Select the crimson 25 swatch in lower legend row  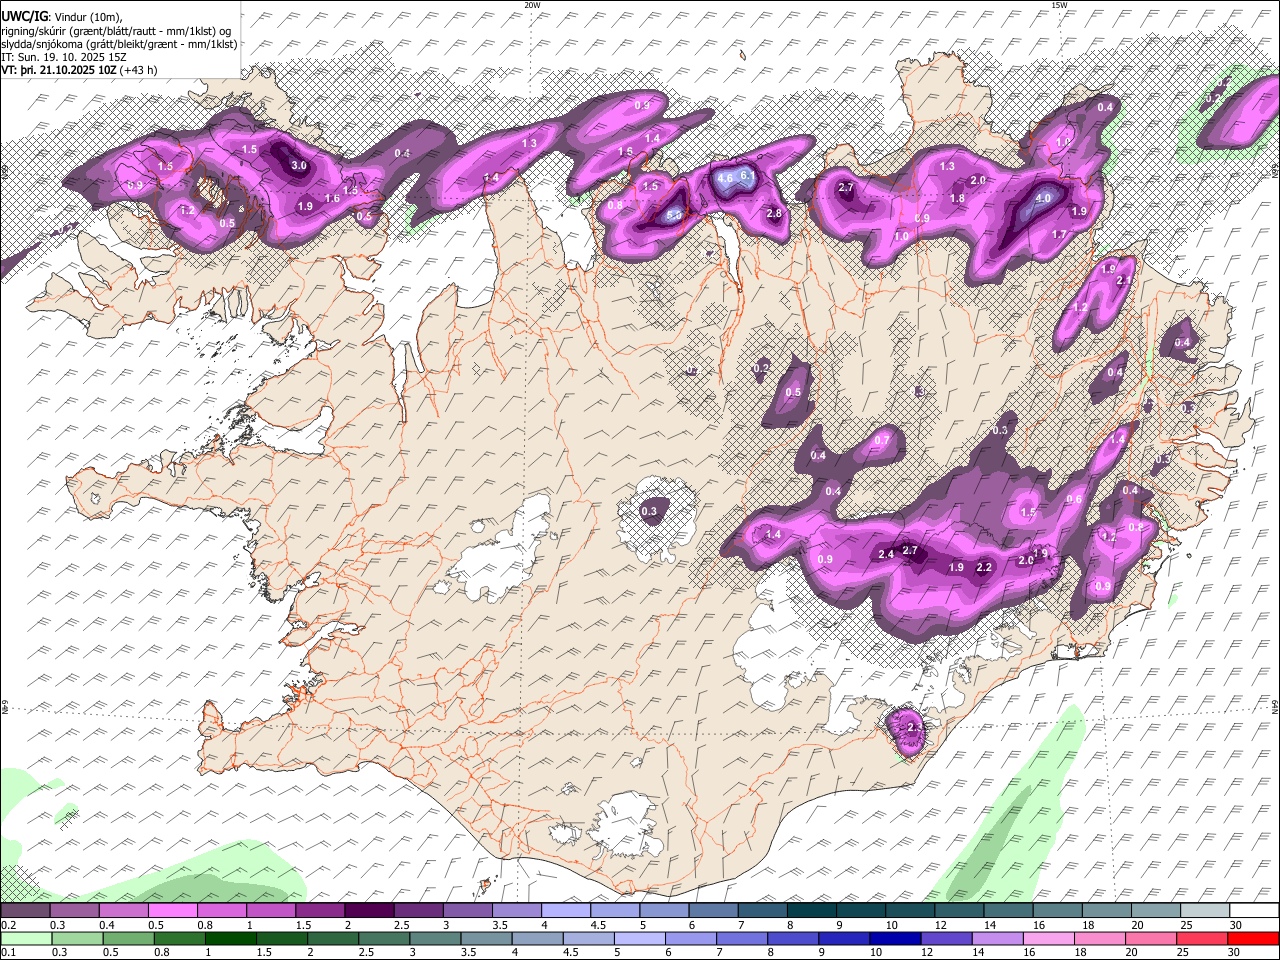pyautogui.click(x=1203, y=938)
